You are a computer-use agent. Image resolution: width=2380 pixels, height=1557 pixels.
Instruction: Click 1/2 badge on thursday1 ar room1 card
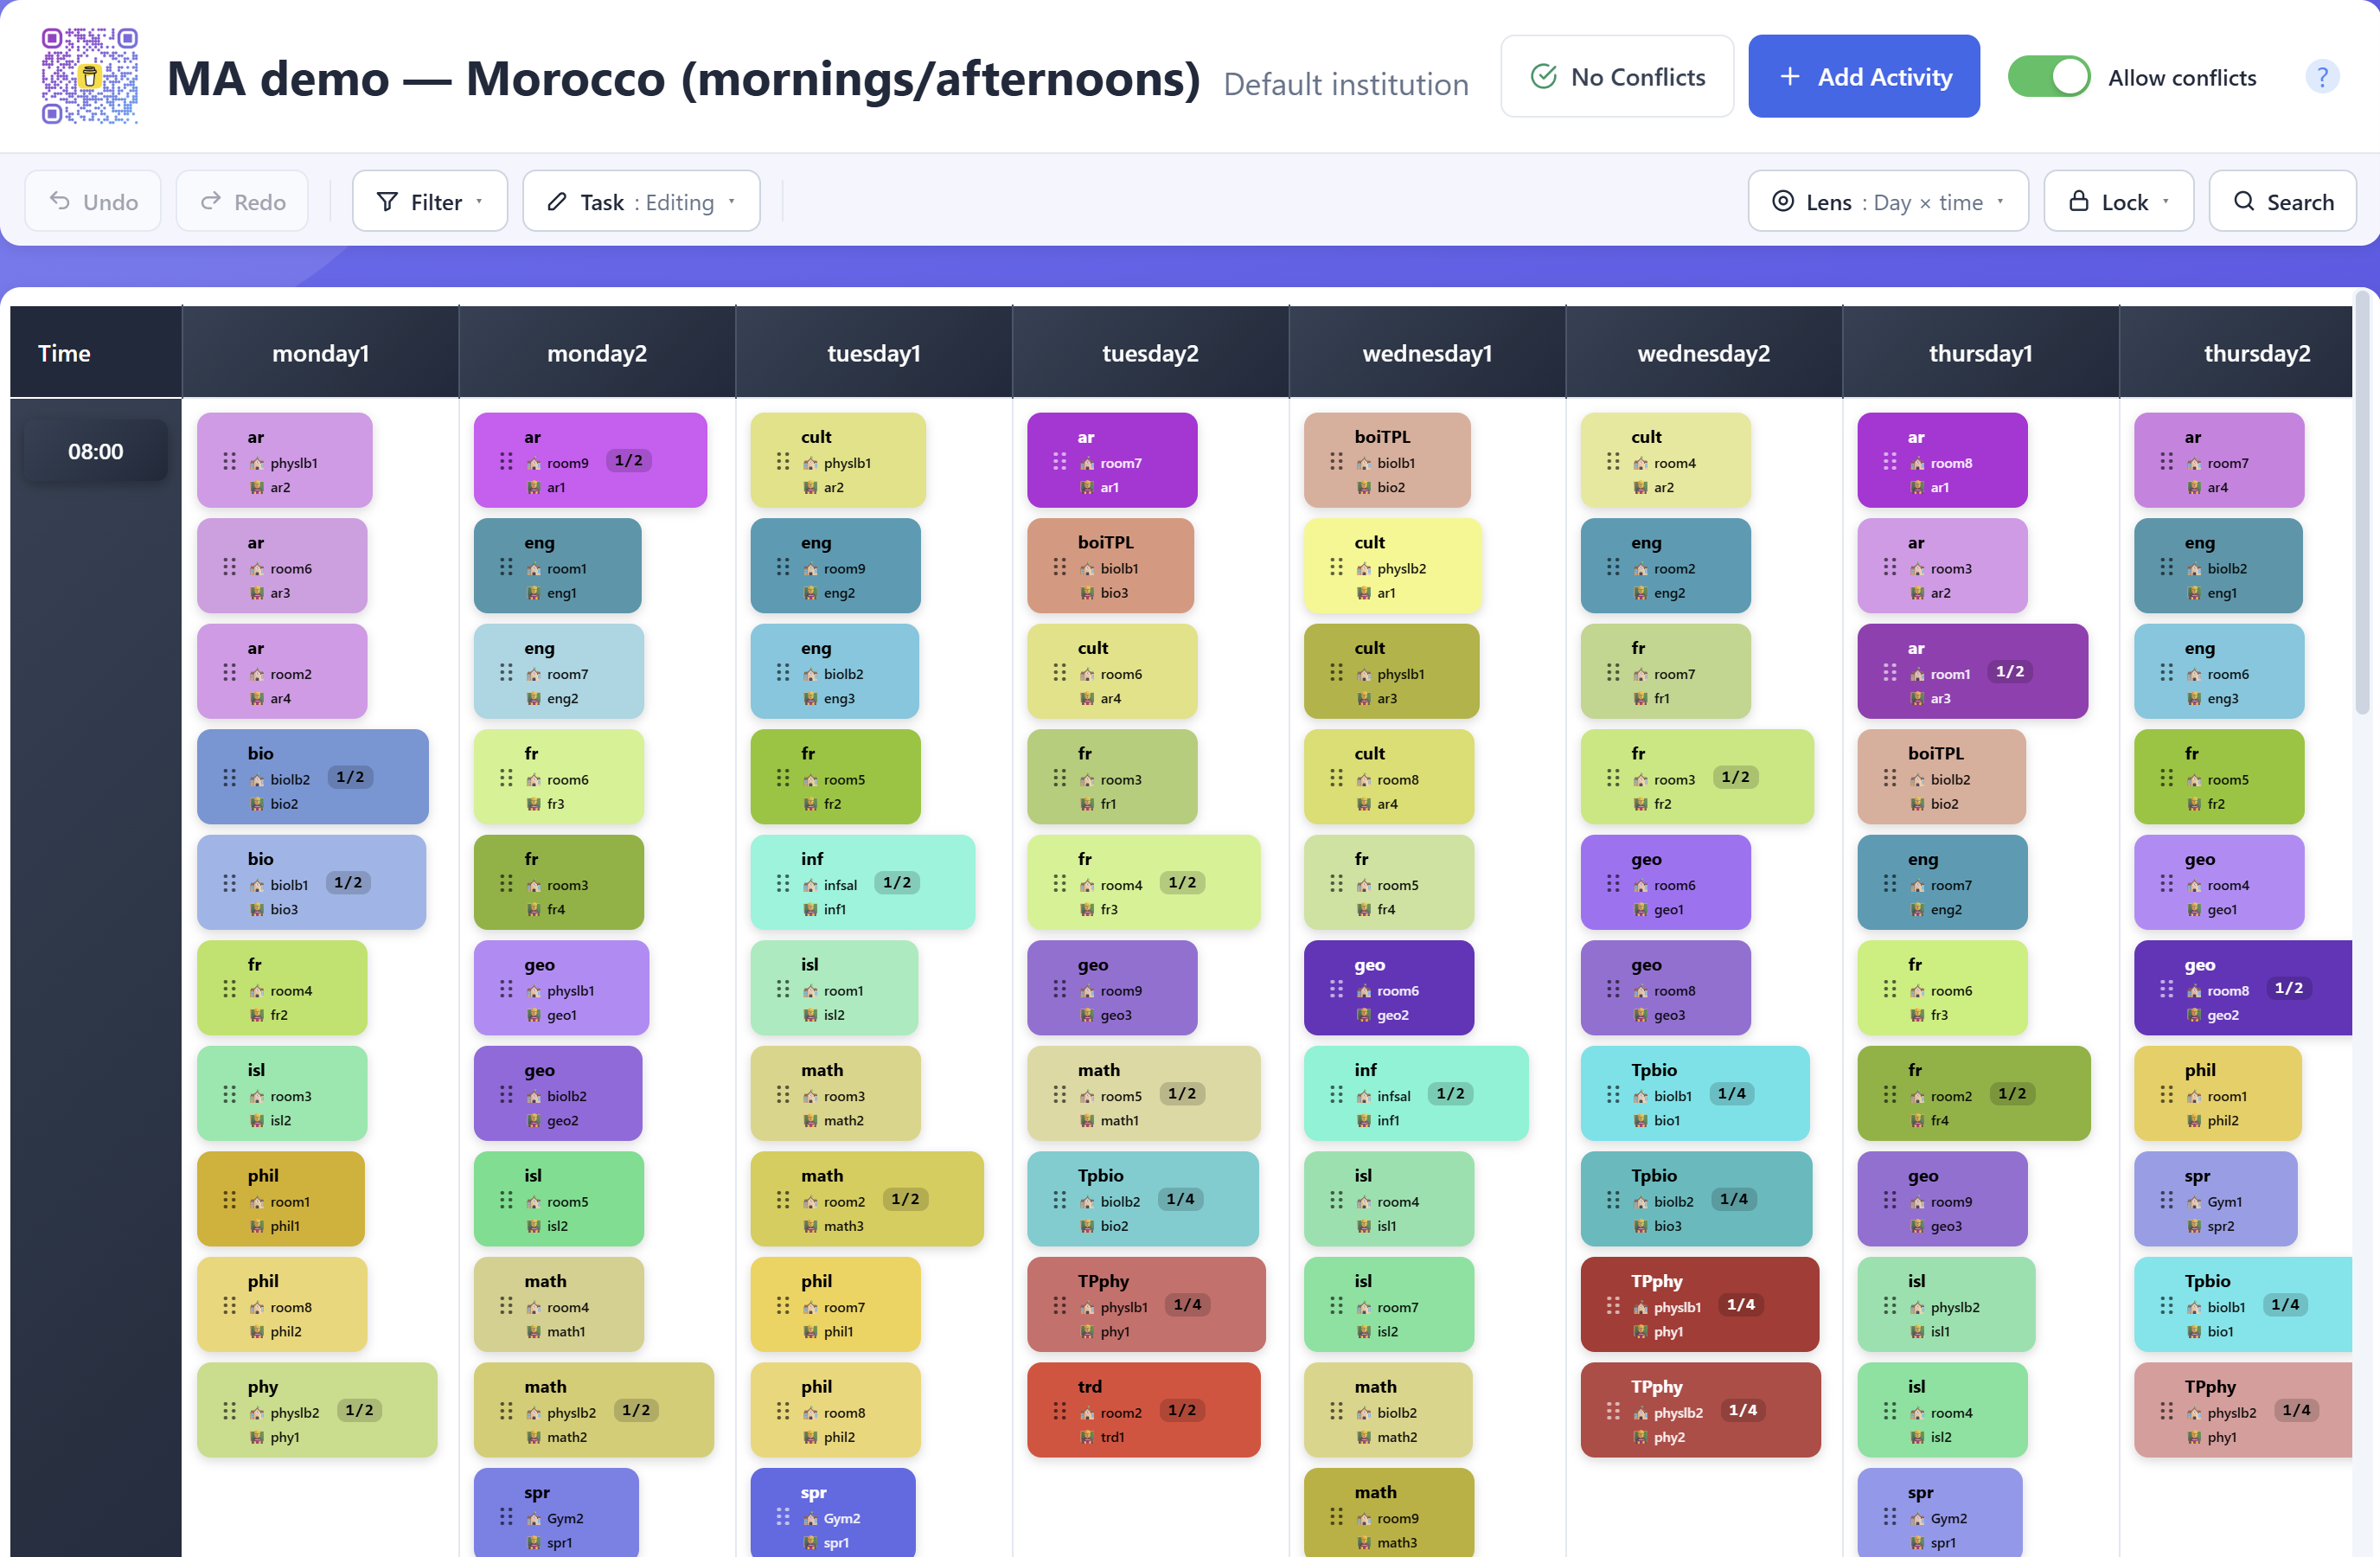(2010, 671)
